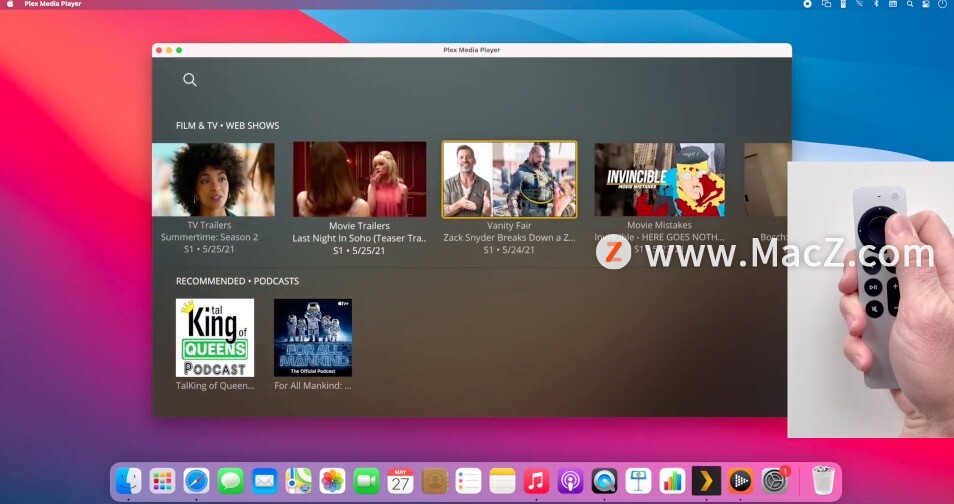The width and height of the screenshot is (954, 504).
Task: Click the 'RECOMMENDED • PODCASTS' heading
Action: pyautogui.click(x=237, y=281)
